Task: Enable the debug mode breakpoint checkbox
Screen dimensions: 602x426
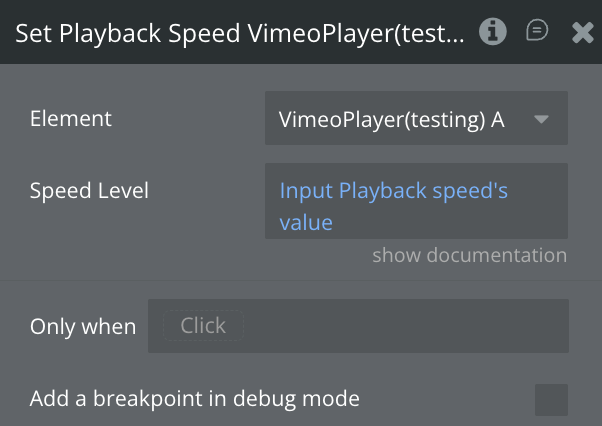Action: tap(551, 399)
